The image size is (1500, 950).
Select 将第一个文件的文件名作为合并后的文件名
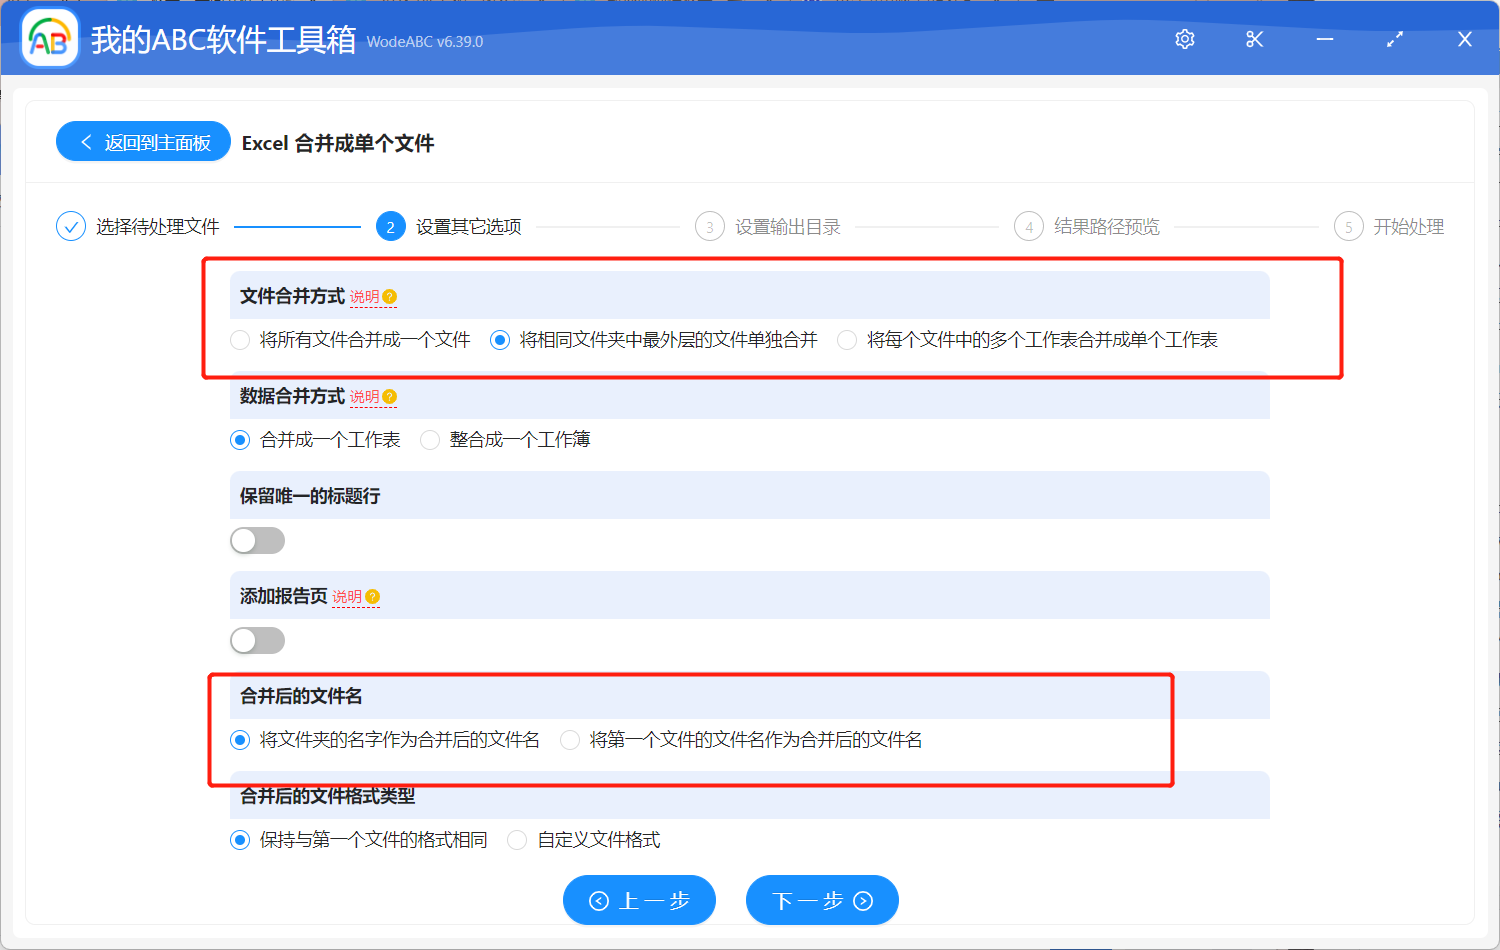[569, 740]
